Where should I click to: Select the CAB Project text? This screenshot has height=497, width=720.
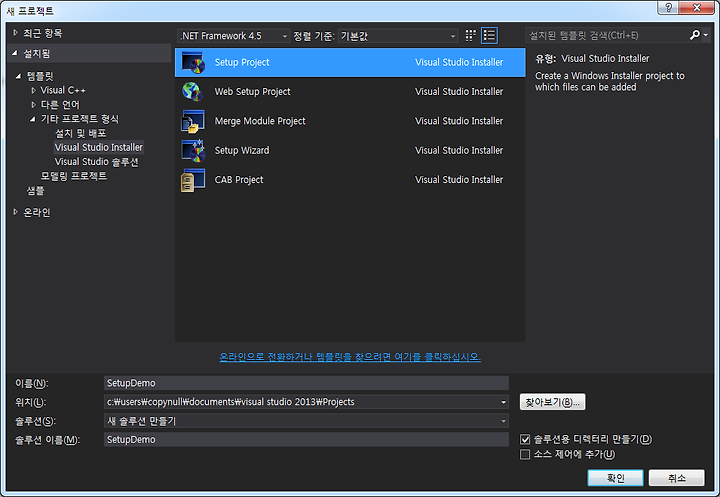coord(239,180)
